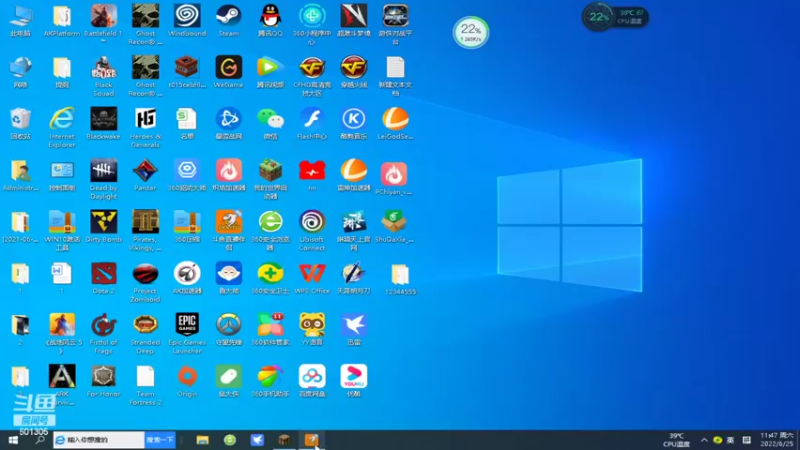Open taskbar search magnifier

click(39, 440)
